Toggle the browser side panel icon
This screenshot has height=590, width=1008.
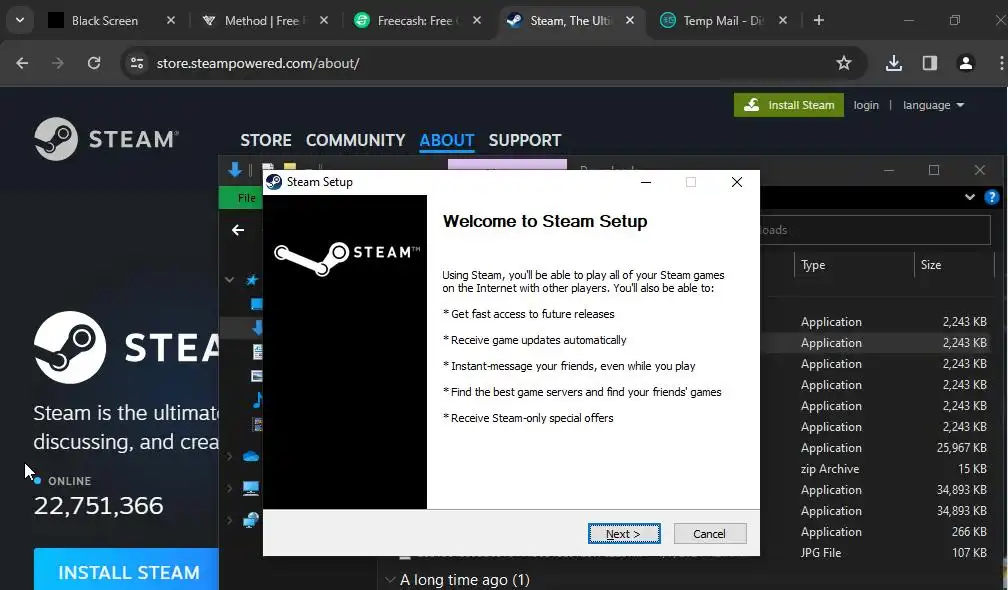[930, 63]
